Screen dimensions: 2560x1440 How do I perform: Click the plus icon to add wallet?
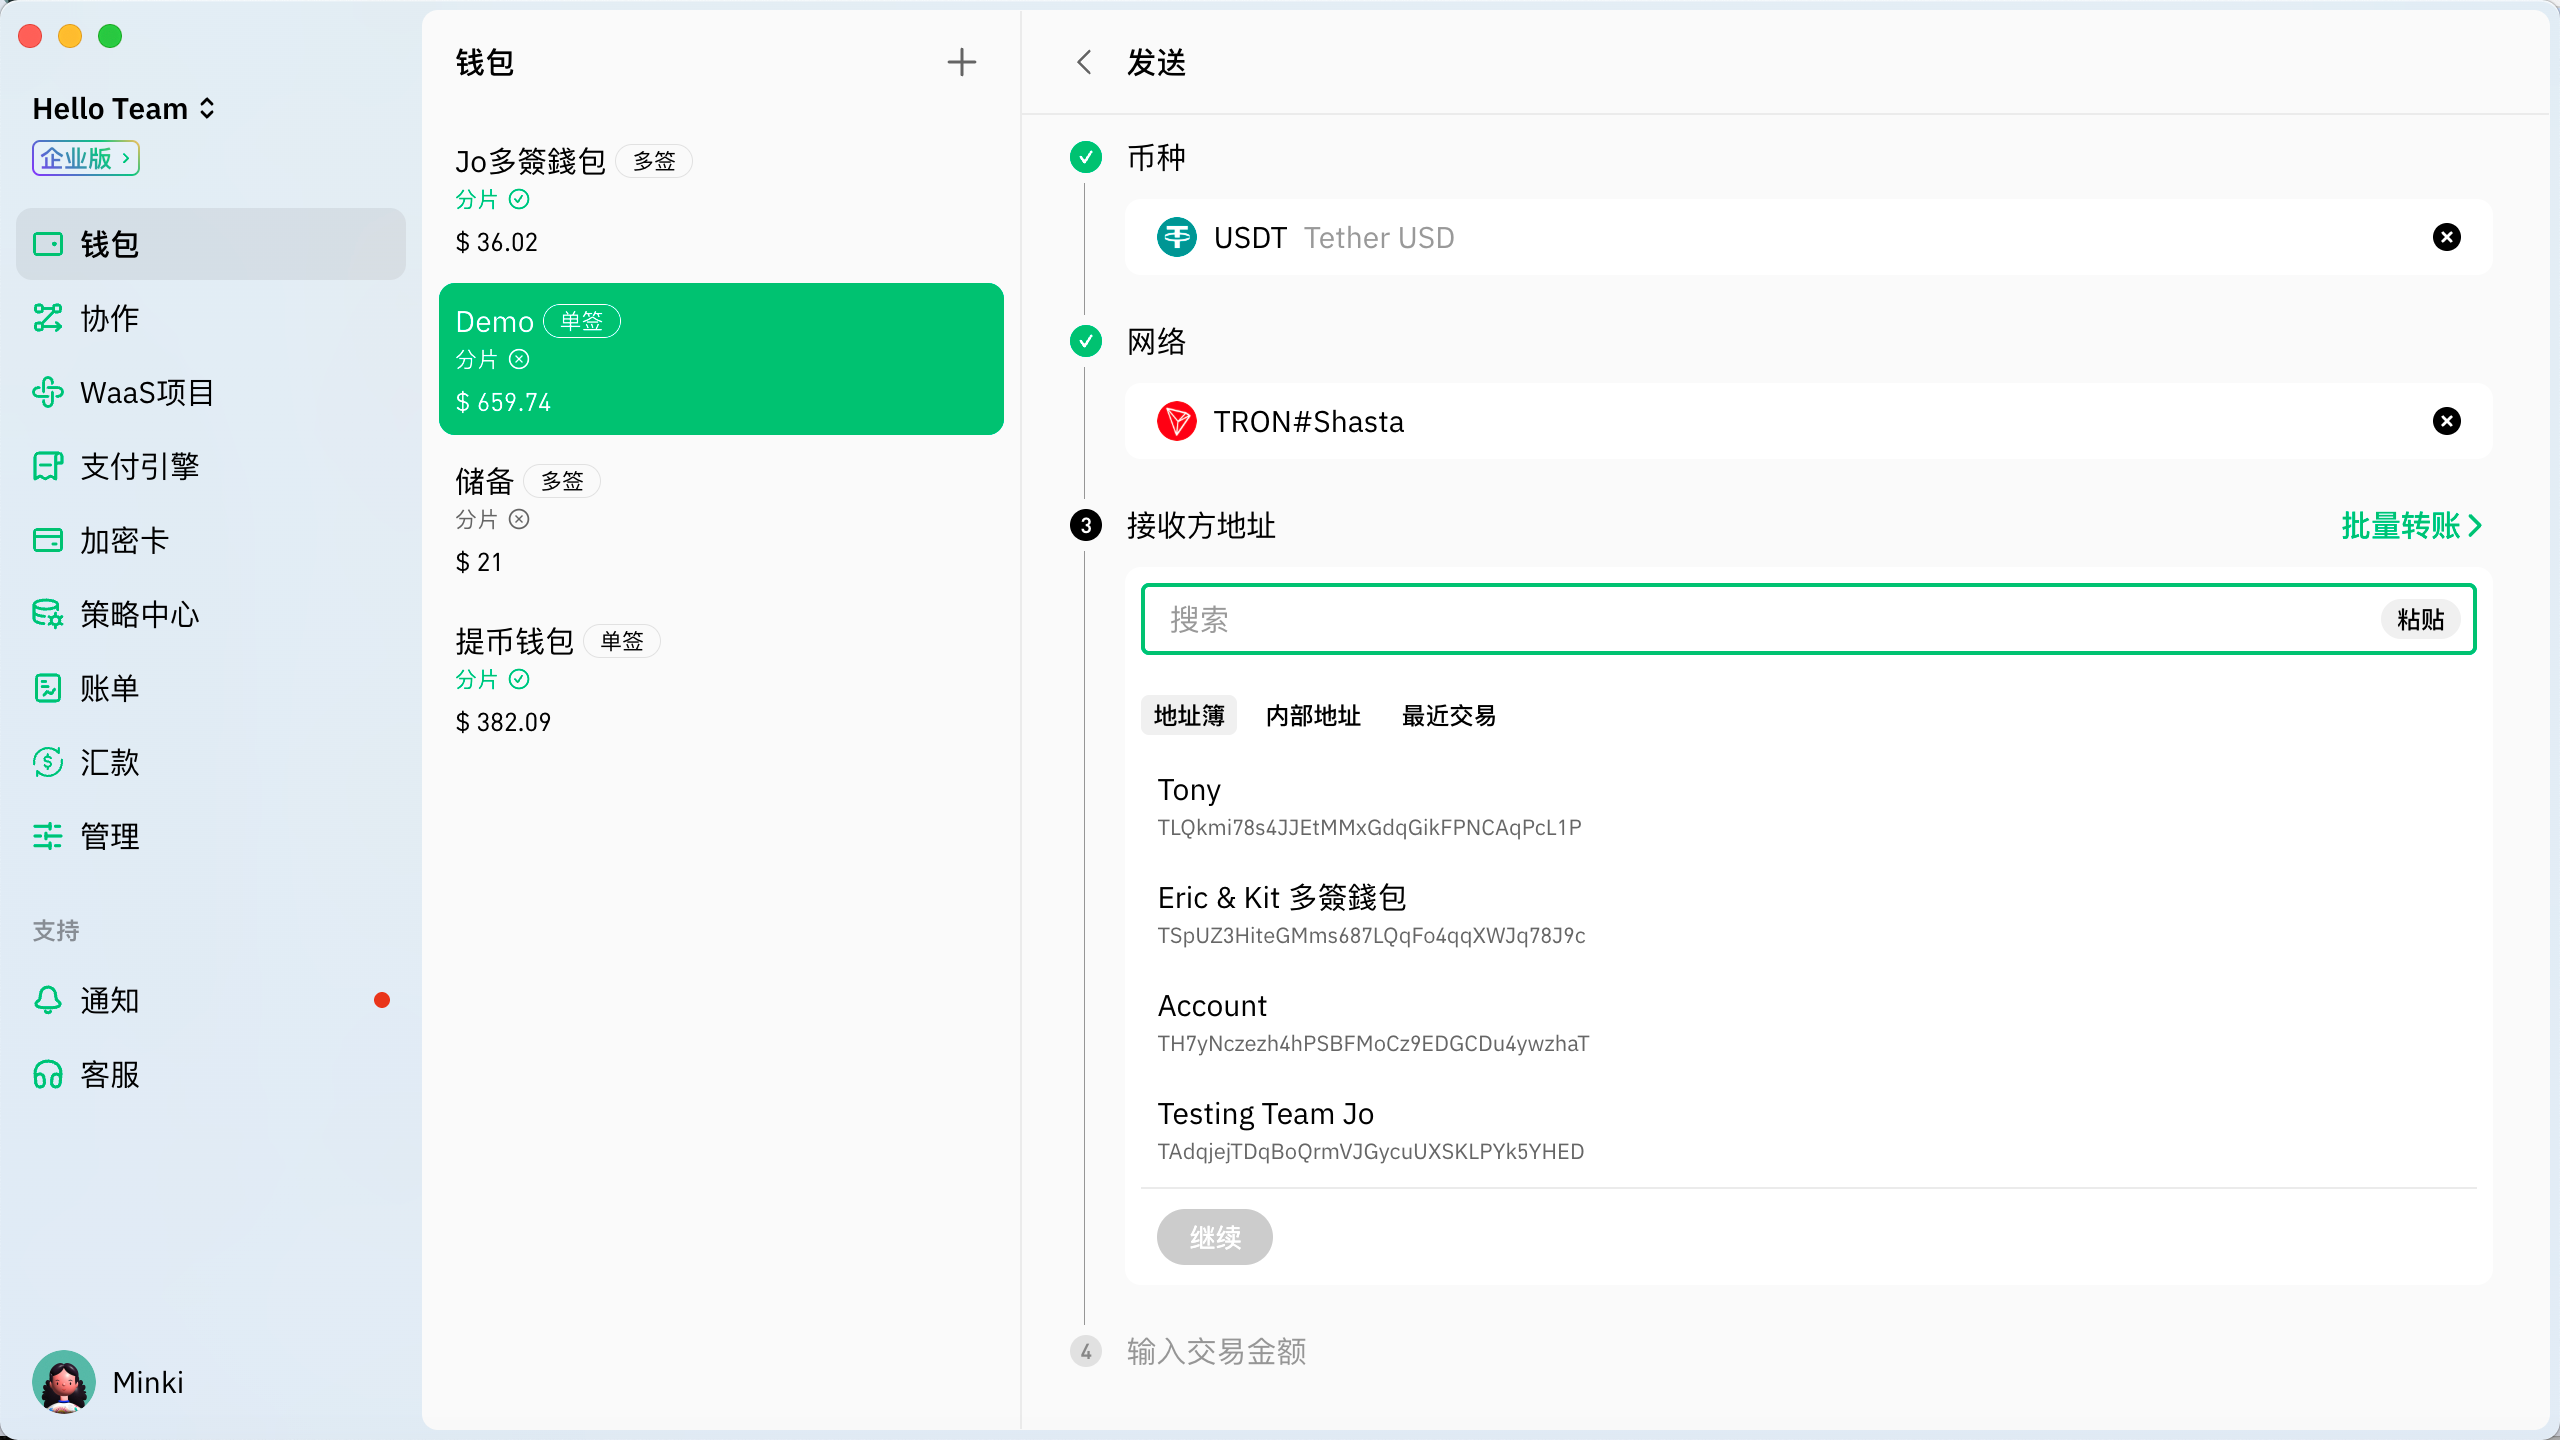coord(961,62)
